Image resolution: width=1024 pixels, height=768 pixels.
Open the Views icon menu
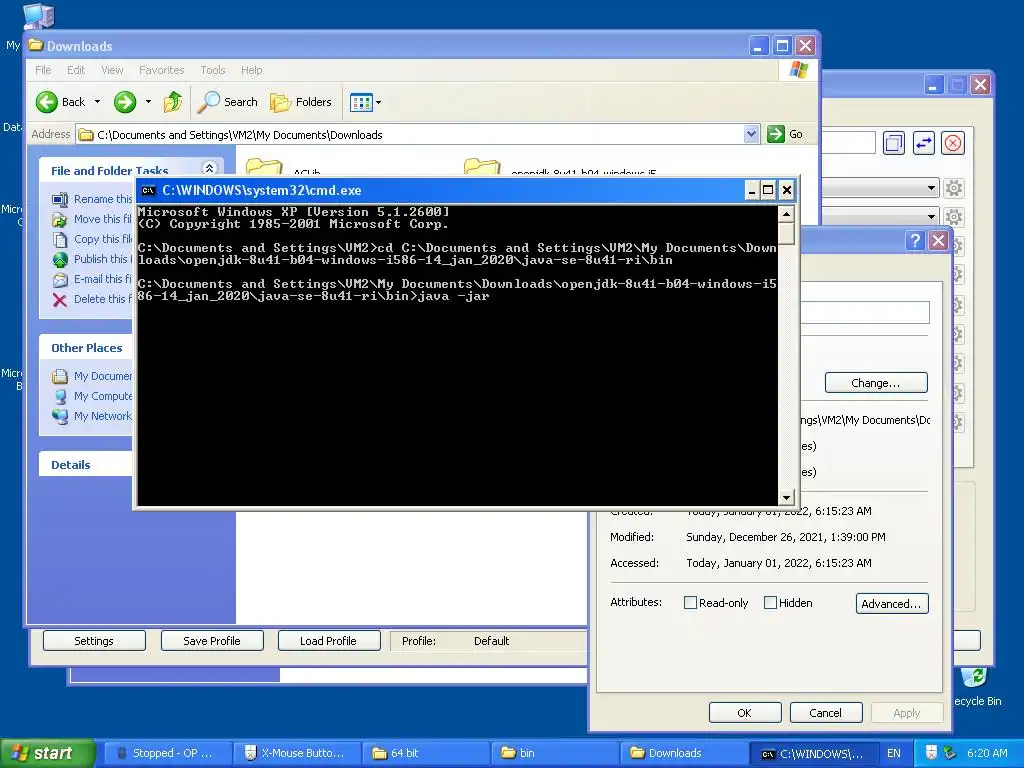pyautogui.click(x=365, y=102)
